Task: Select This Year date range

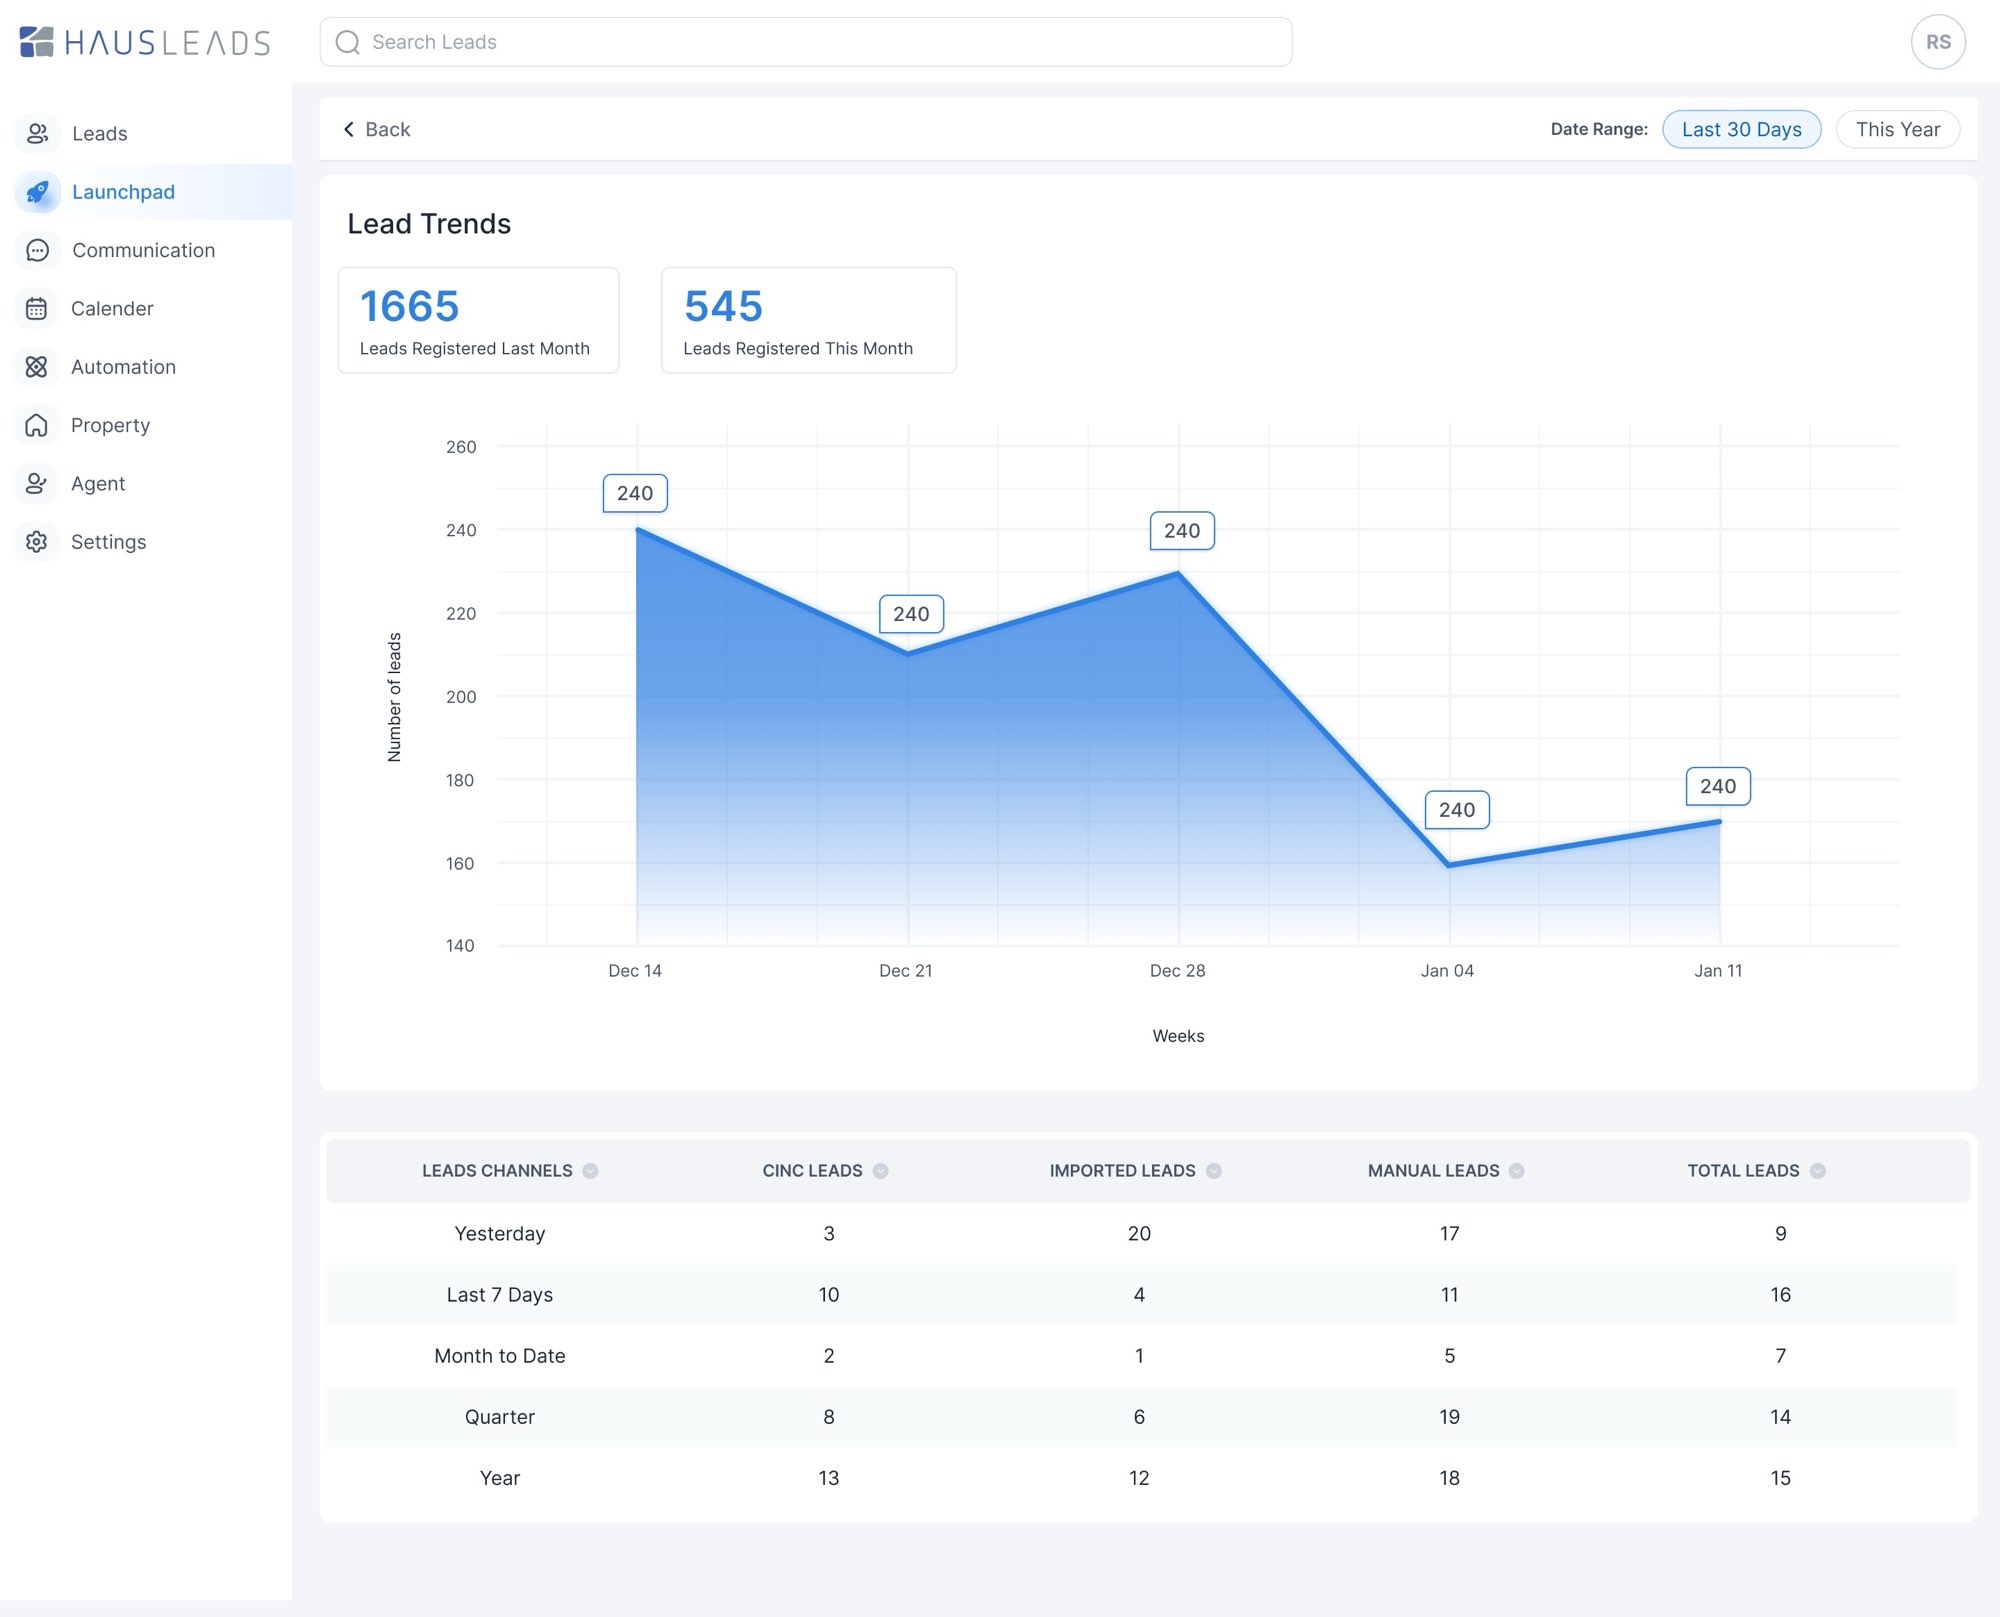Action: (1897, 129)
